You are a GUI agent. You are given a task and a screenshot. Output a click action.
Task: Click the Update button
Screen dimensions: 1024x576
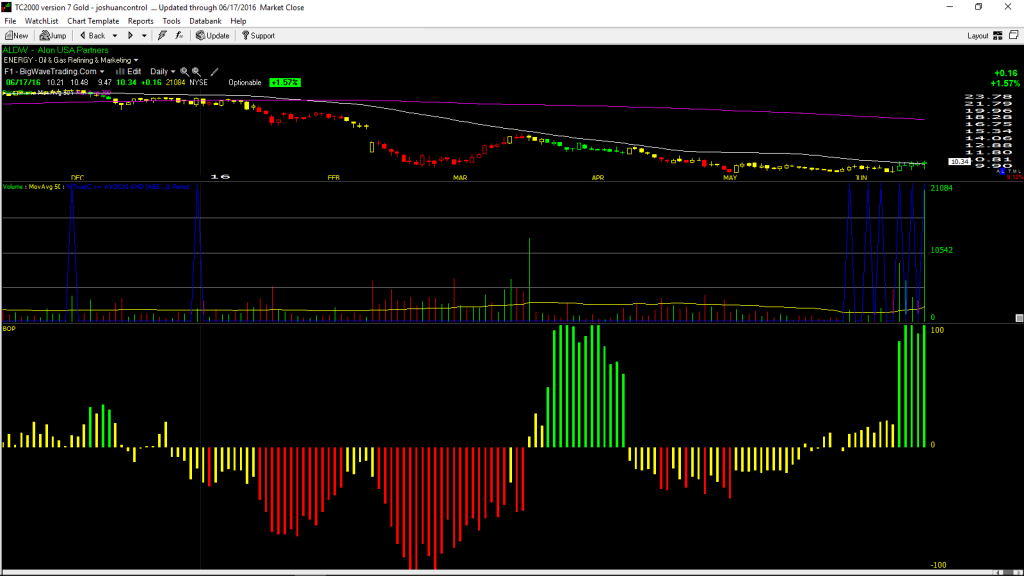coord(213,36)
